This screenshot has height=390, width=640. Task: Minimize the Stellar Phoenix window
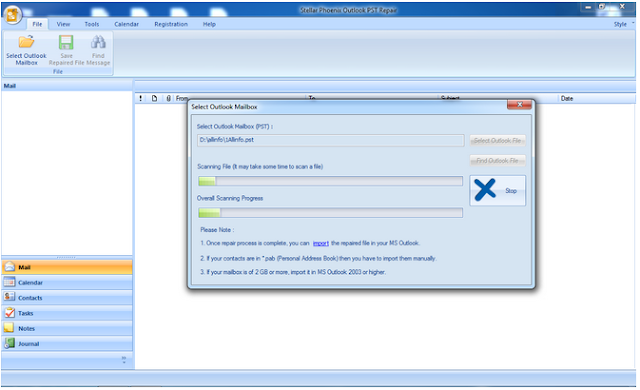[x=588, y=7]
